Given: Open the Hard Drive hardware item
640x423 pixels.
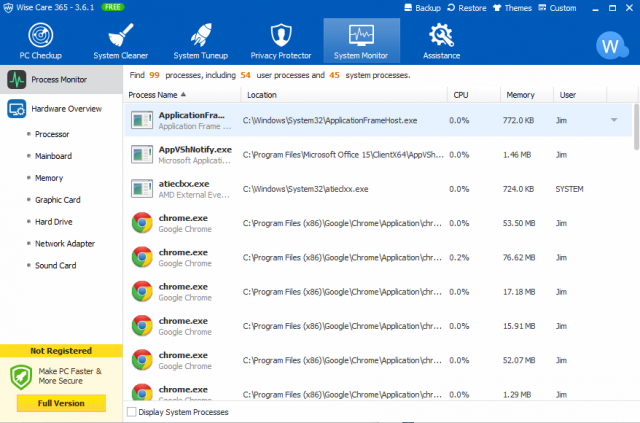Looking at the screenshot, I should 53,222.
